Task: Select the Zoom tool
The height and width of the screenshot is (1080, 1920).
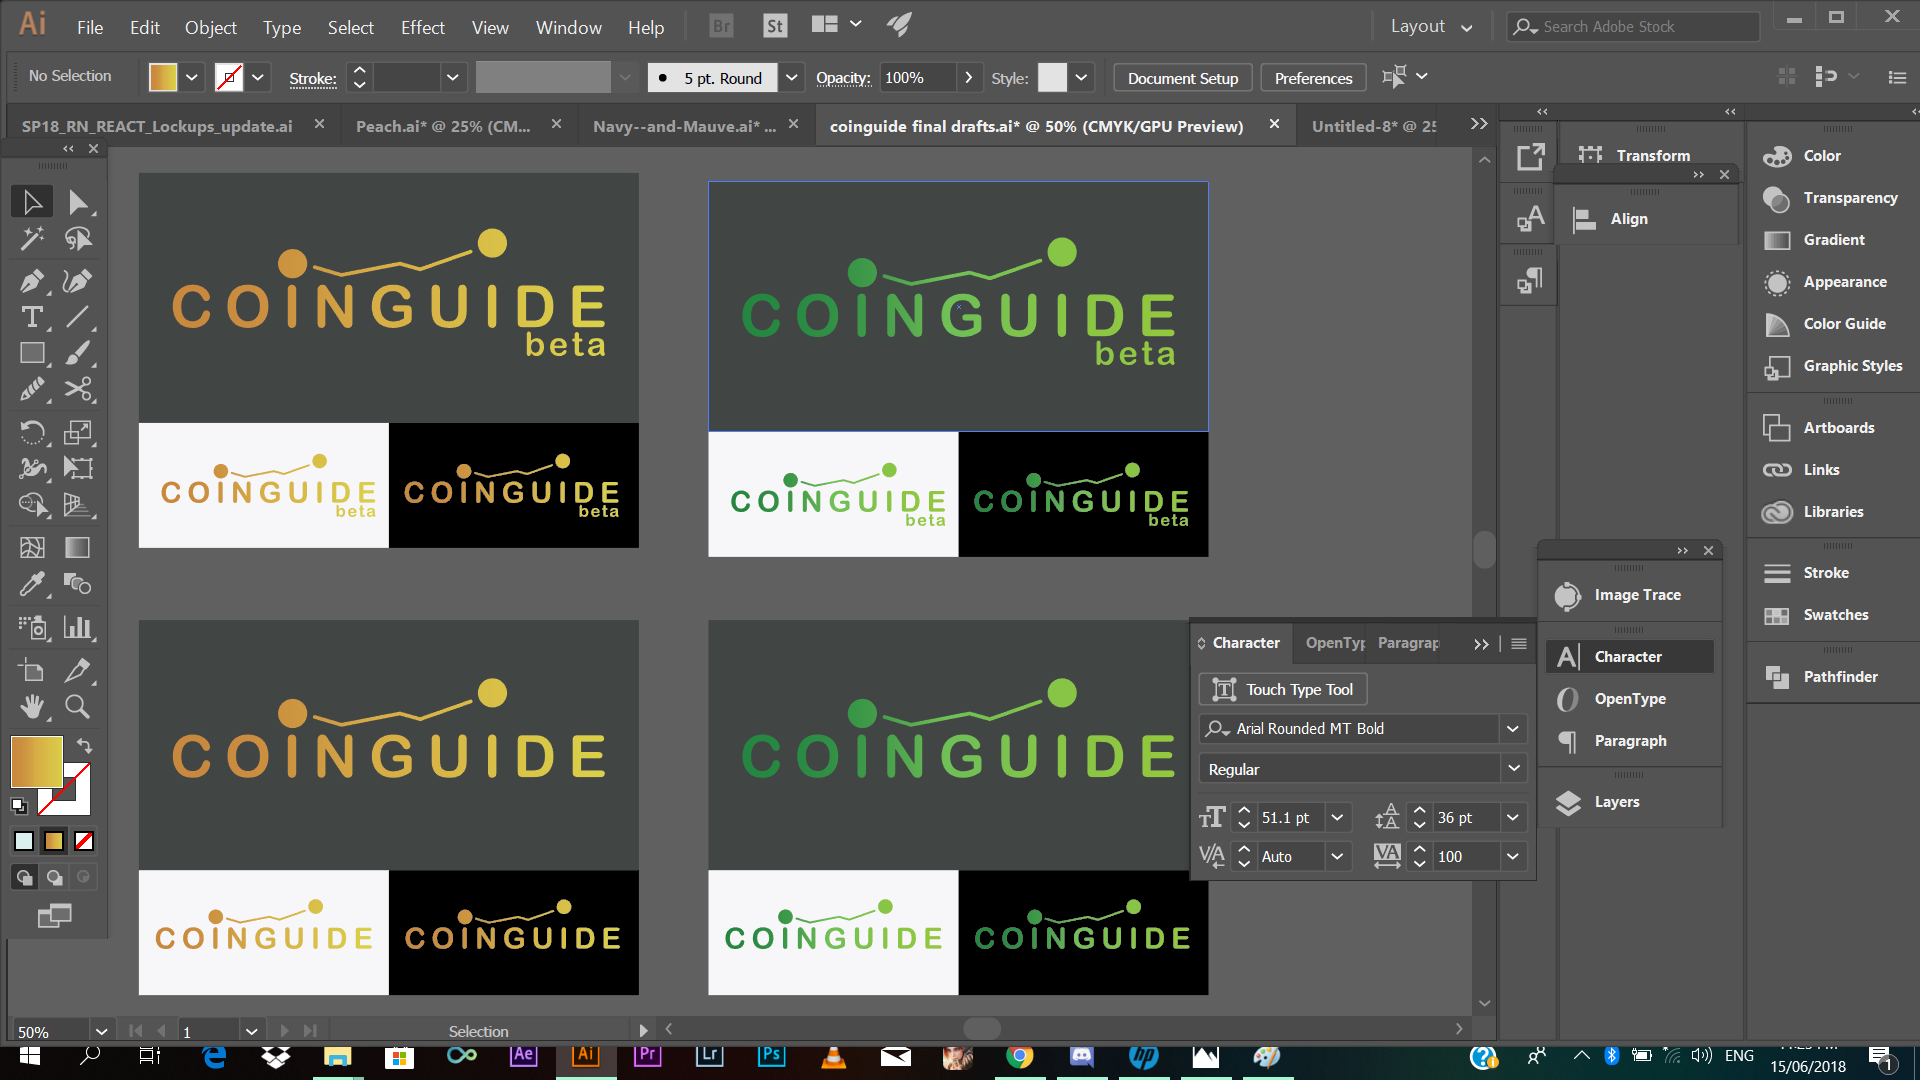Action: (x=78, y=707)
